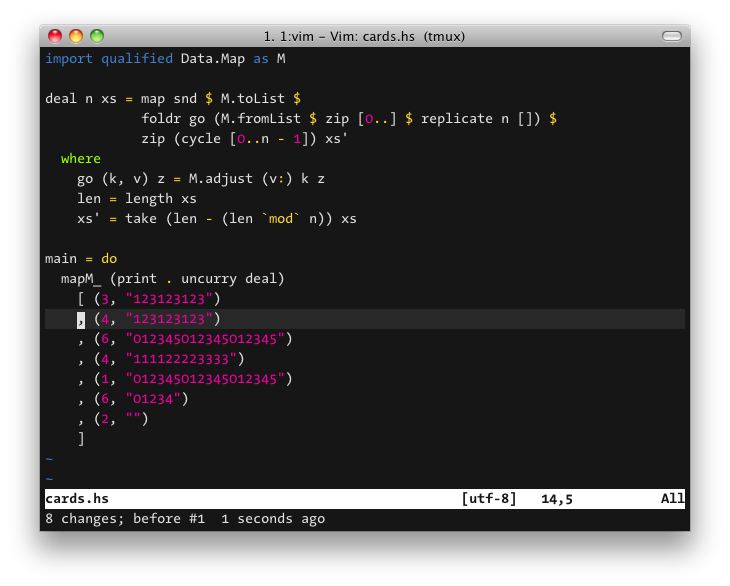
Task: Click 'M.fromList' function call
Action: (261, 119)
